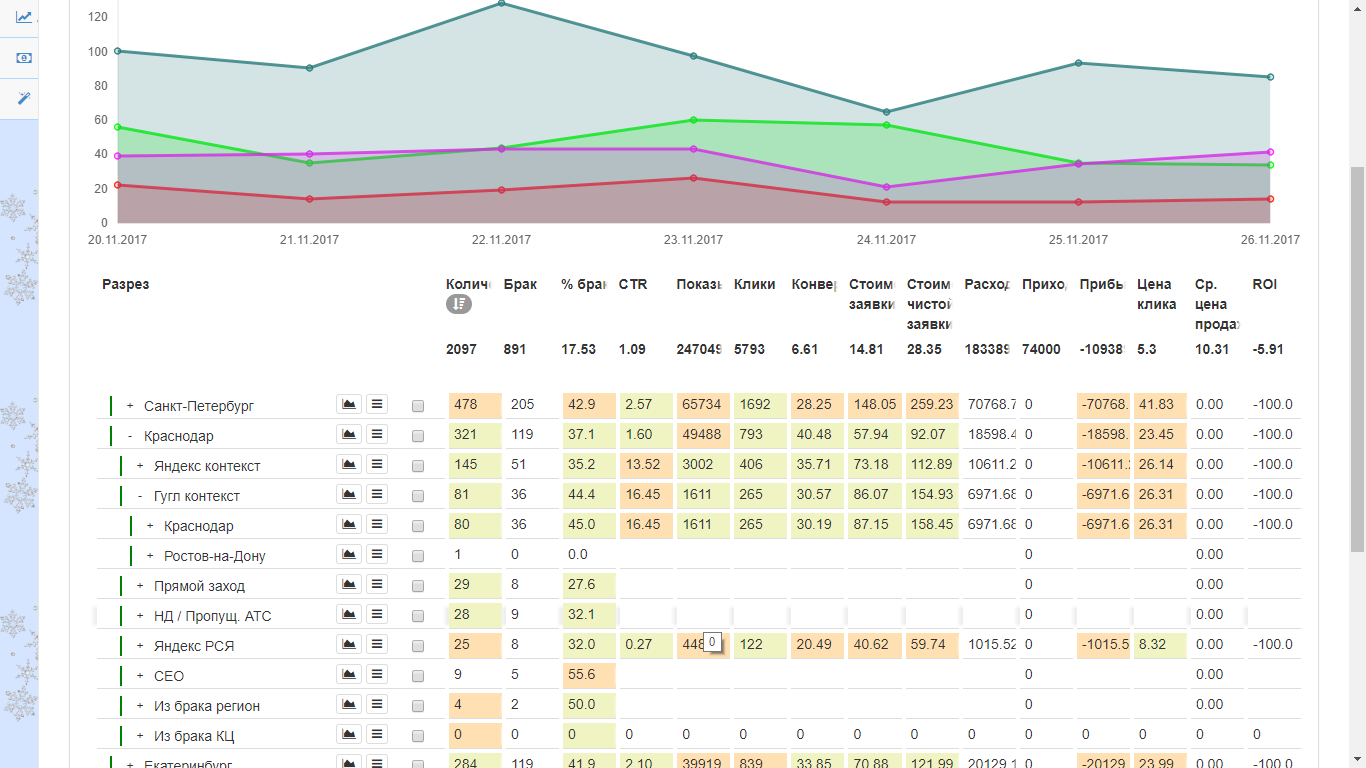Open chart icon for Яндекс РСЯ row
The image size is (1366, 768).
pos(349,644)
